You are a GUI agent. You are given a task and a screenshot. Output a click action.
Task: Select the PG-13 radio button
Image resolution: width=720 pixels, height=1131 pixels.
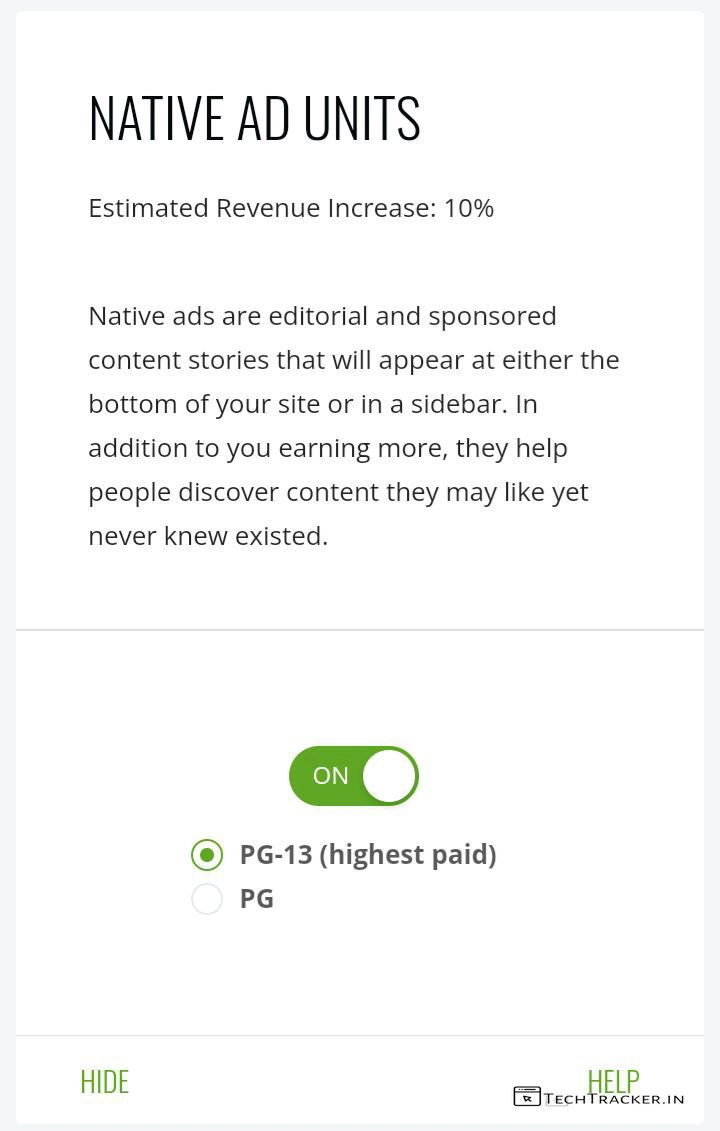pos(207,855)
